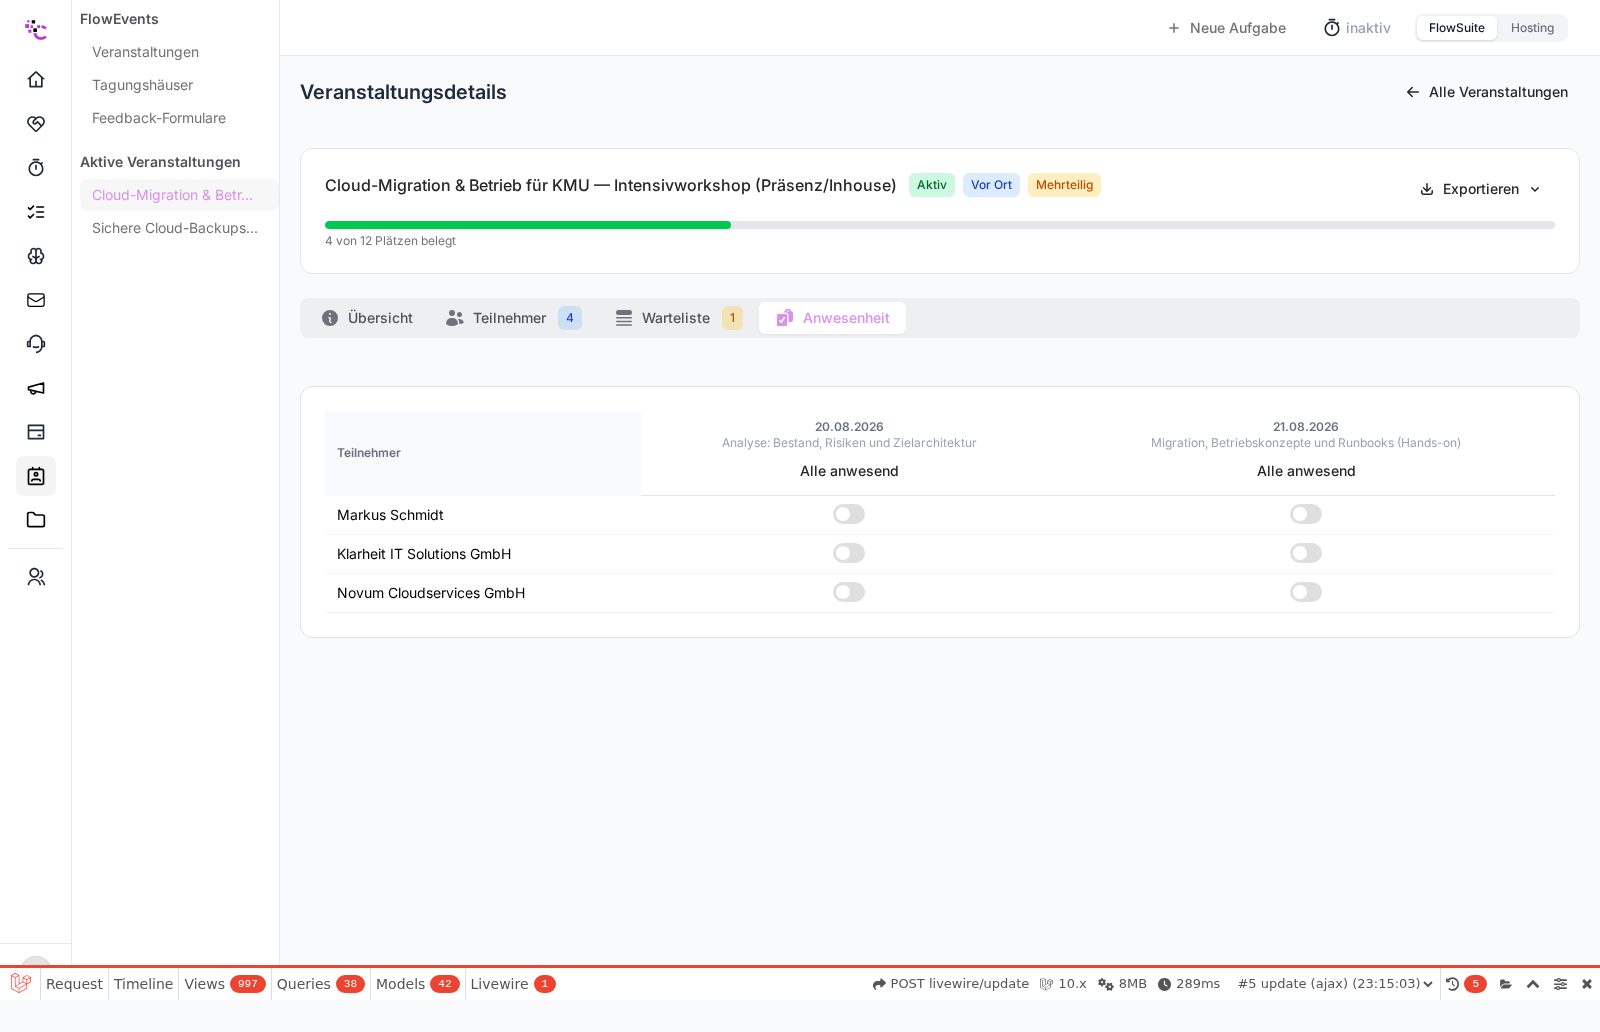Click the stopwatch icon in left sidebar
Screen dimensions: 1600x1032
tap(36, 168)
